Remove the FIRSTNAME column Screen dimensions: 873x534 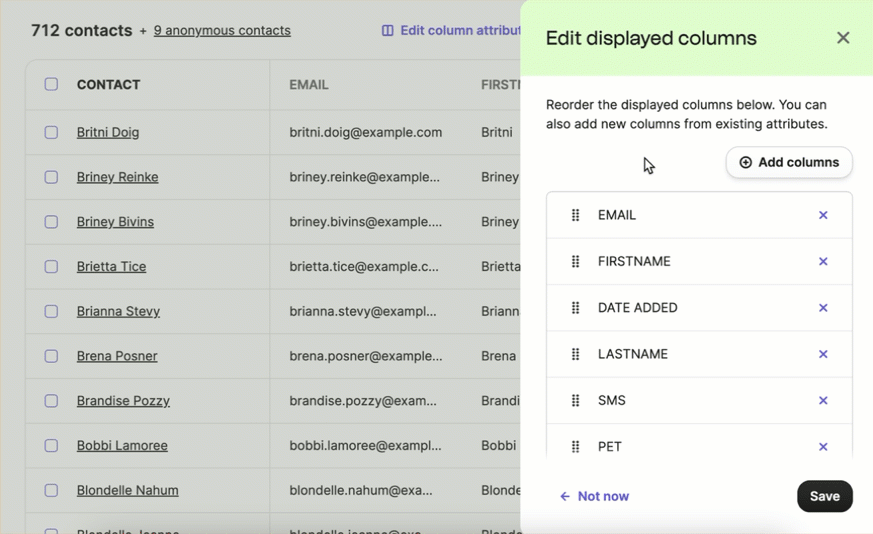coord(823,261)
